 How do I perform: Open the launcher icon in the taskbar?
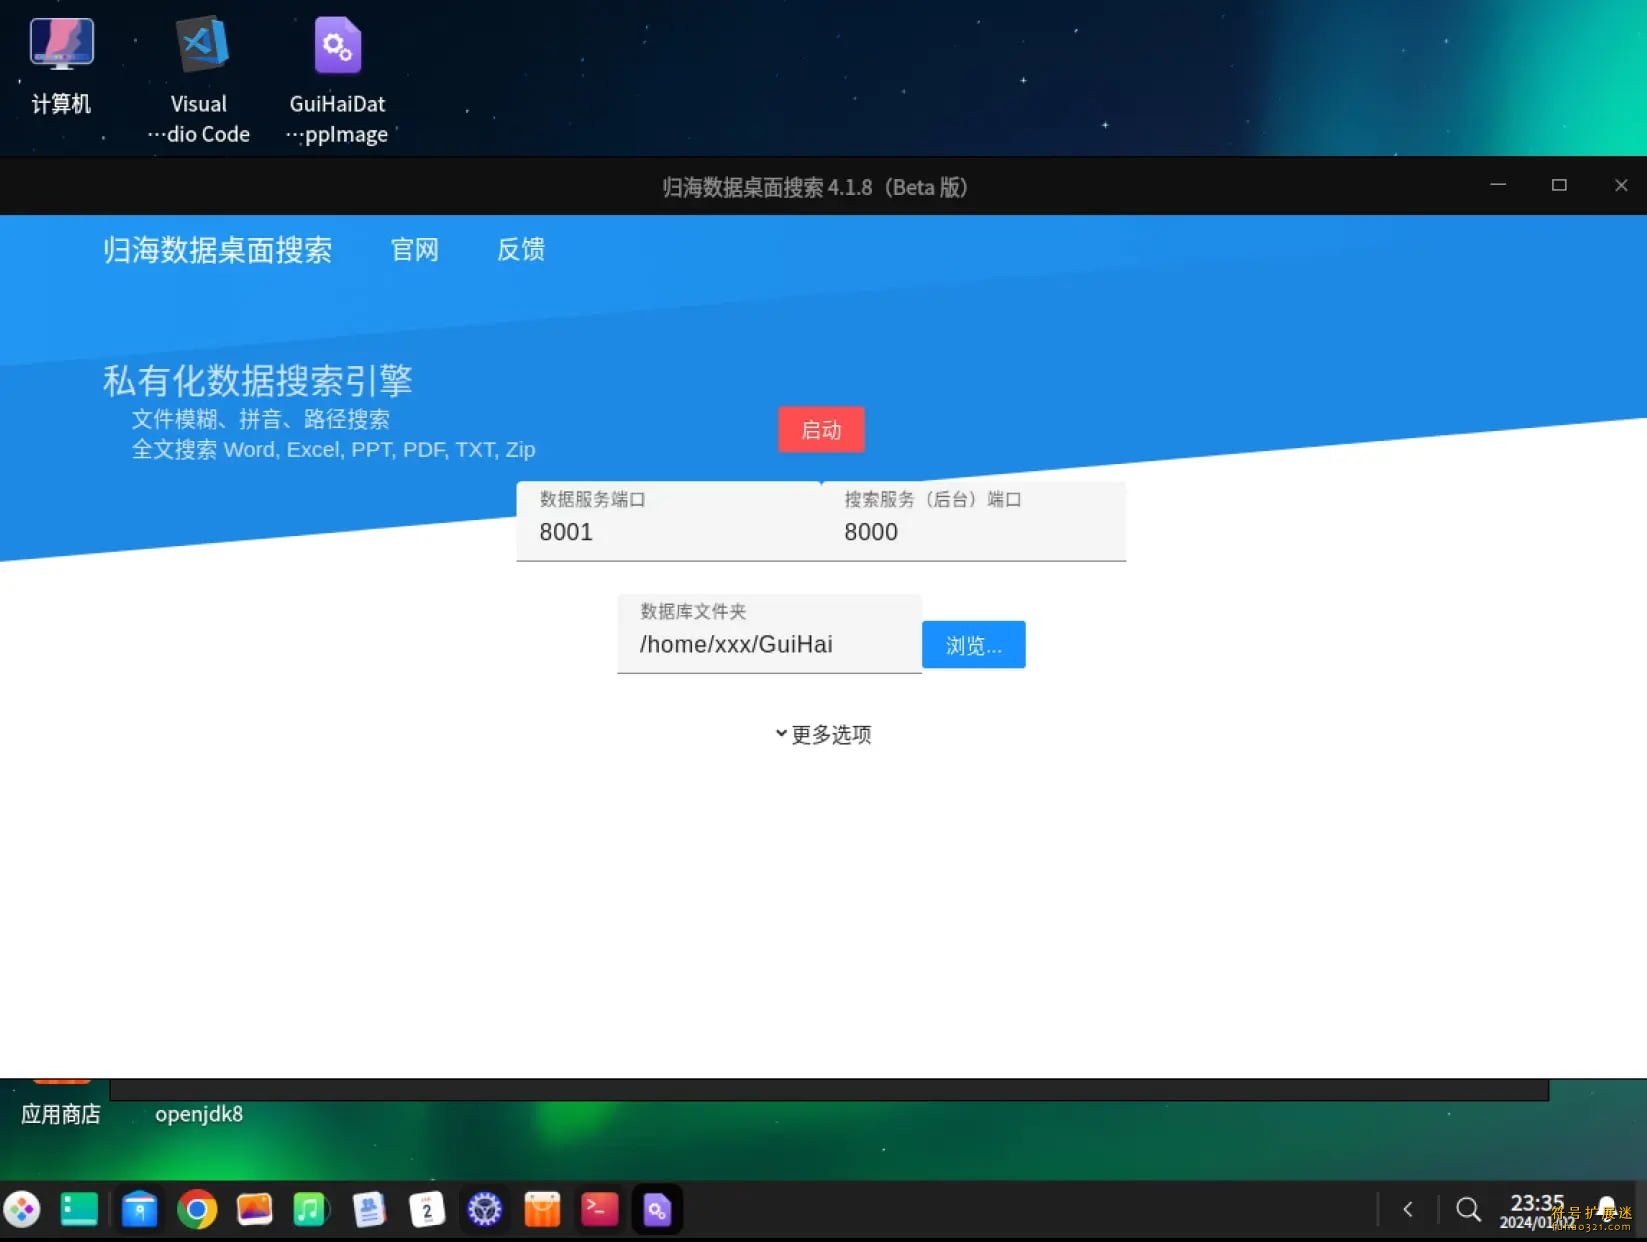(x=22, y=1210)
